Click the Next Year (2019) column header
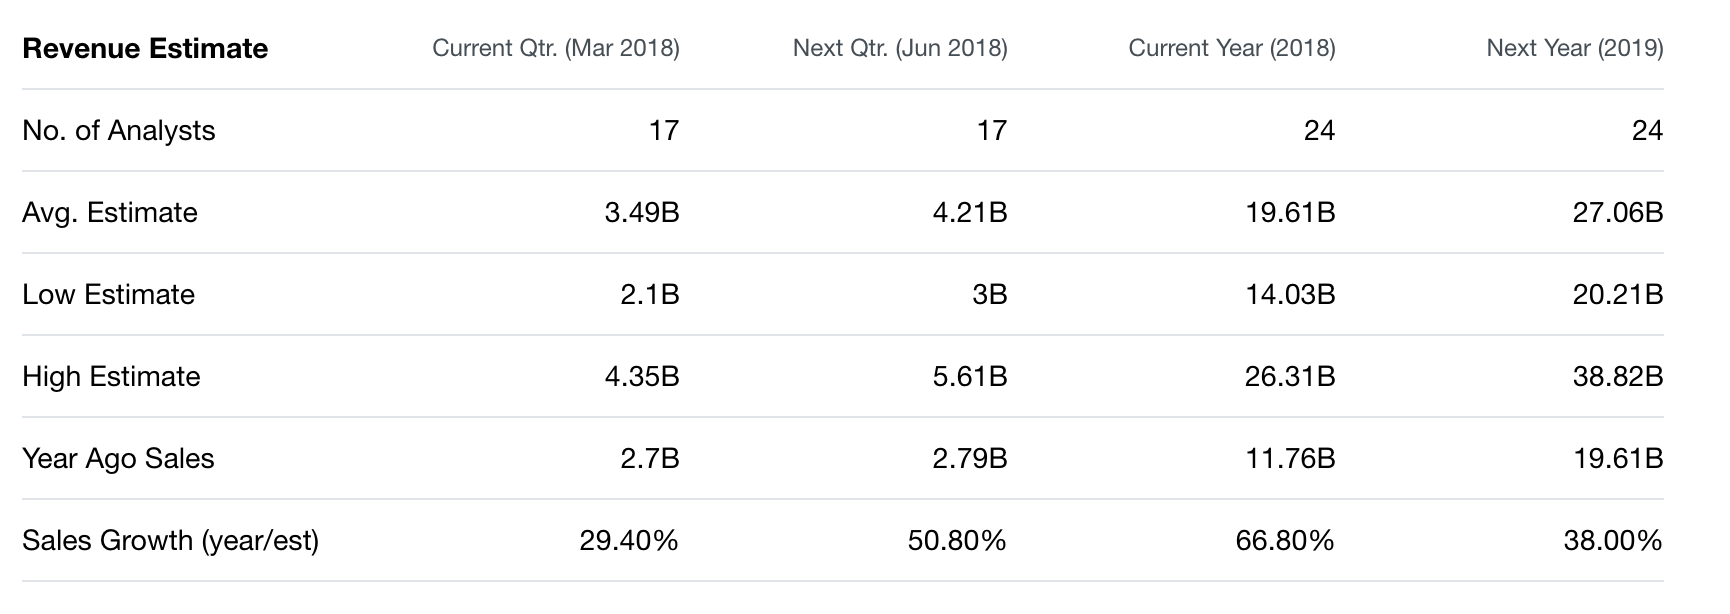The height and width of the screenshot is (614, 1730). tap(1574, 48)
